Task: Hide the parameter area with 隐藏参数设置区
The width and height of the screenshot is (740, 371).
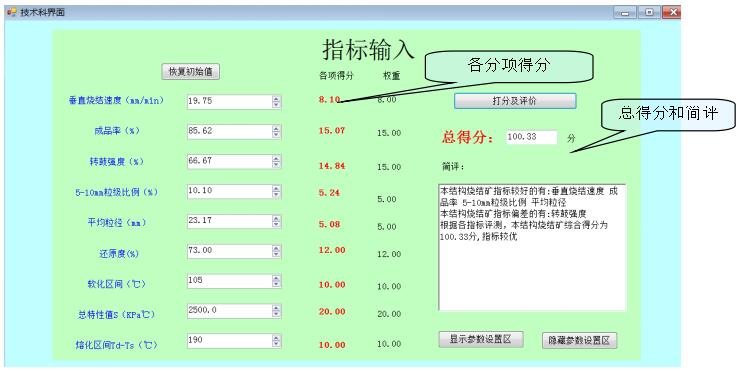Action: [x=580, y=340]
